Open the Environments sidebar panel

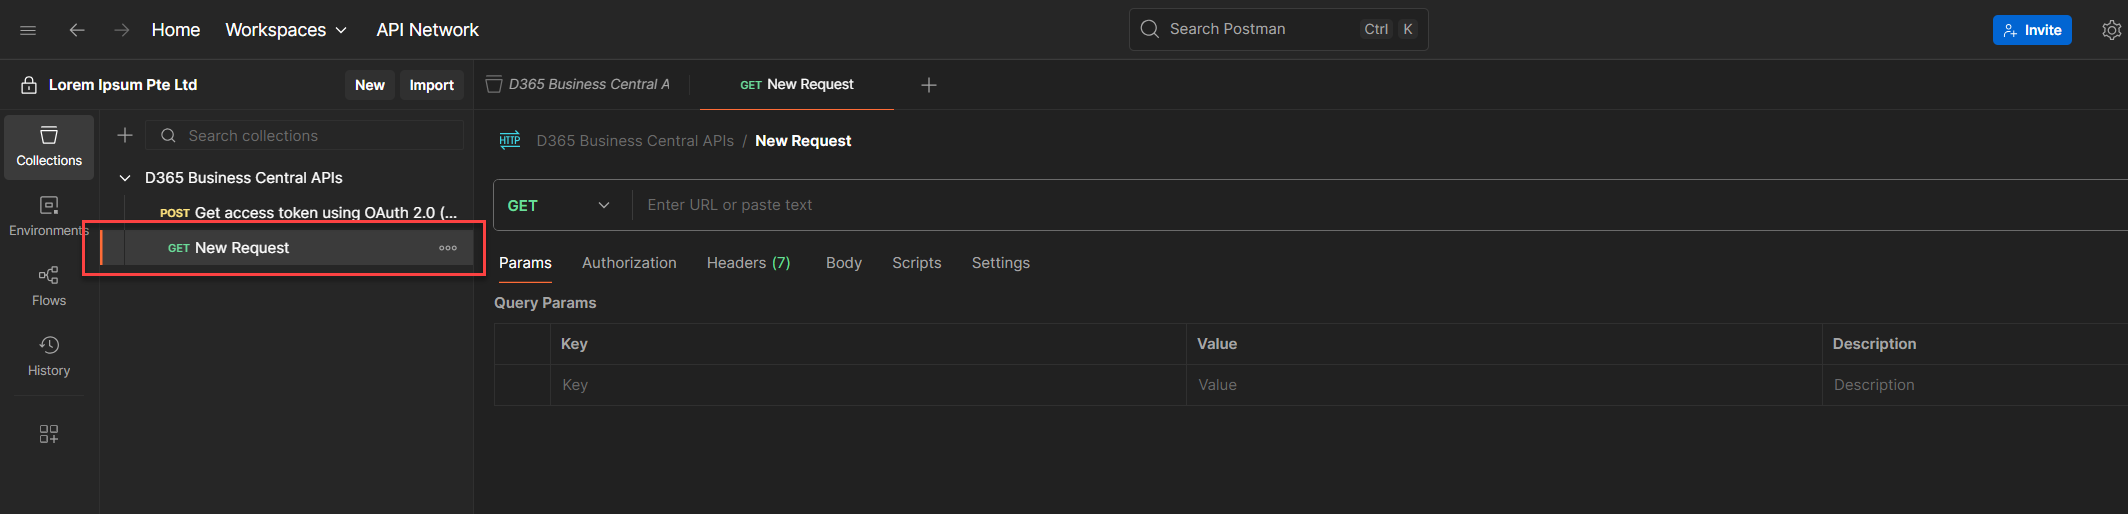pos(49,217)
